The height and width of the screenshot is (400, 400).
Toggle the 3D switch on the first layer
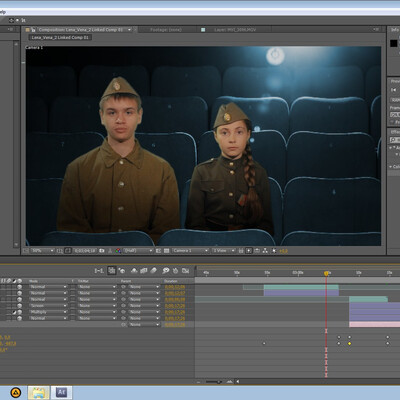click(x=19, y=287)
